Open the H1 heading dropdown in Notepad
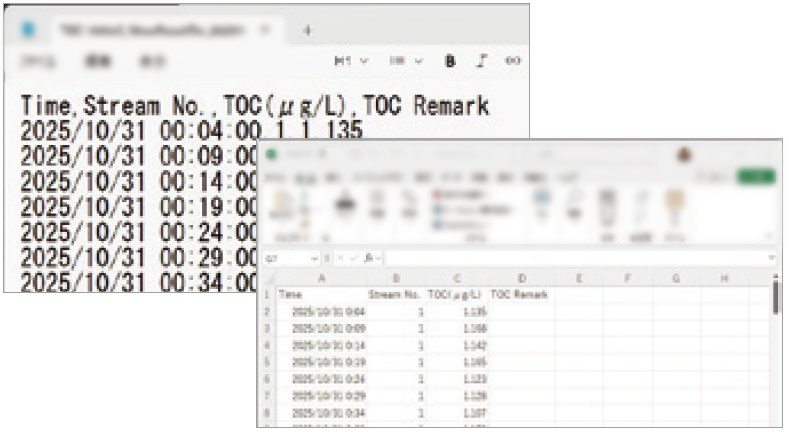Screen dimensions: 789x432 click(x=351, y=61)
